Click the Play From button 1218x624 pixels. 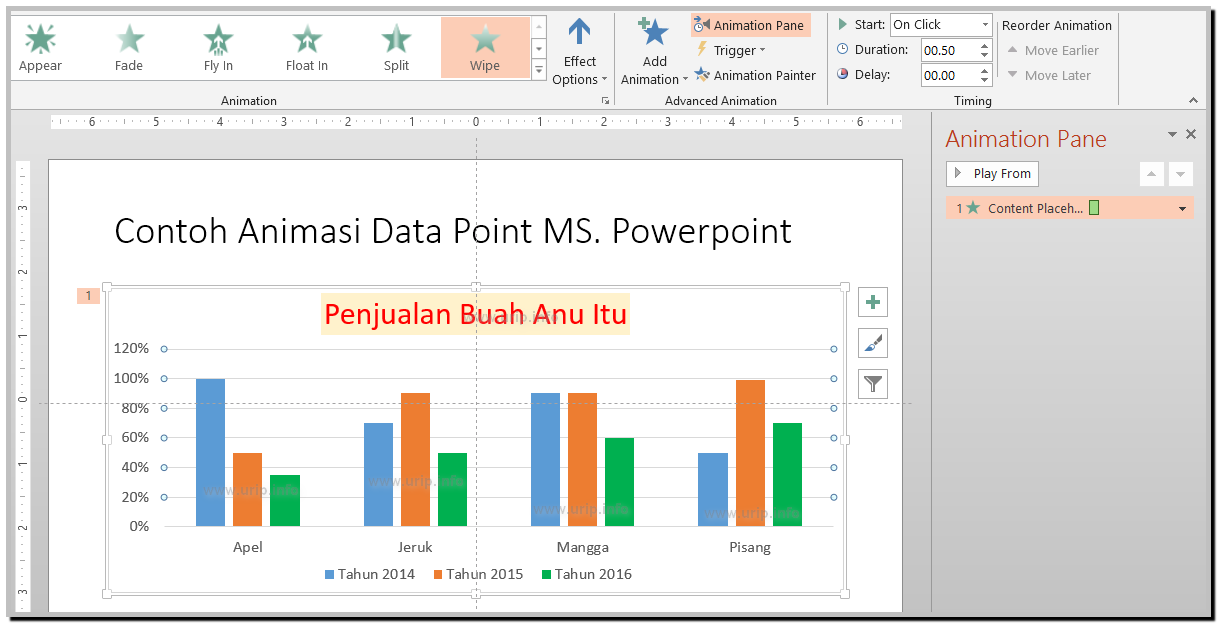tap(991, 173)
